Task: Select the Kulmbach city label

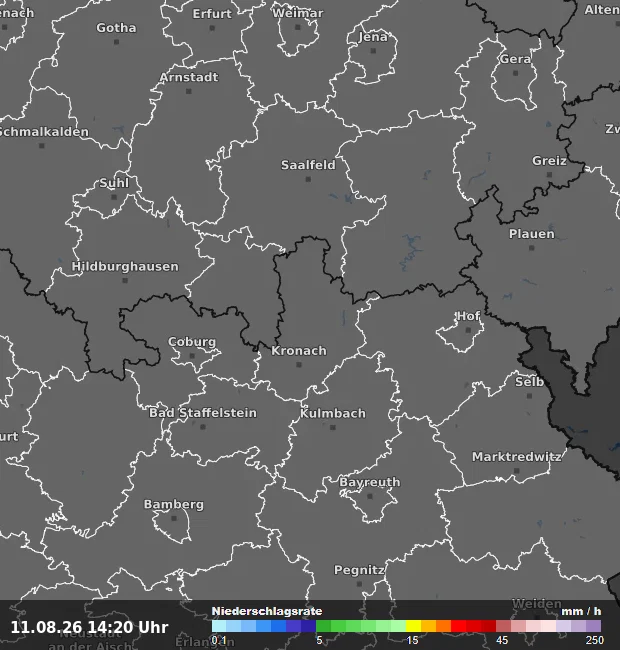Action: (333, 413)
